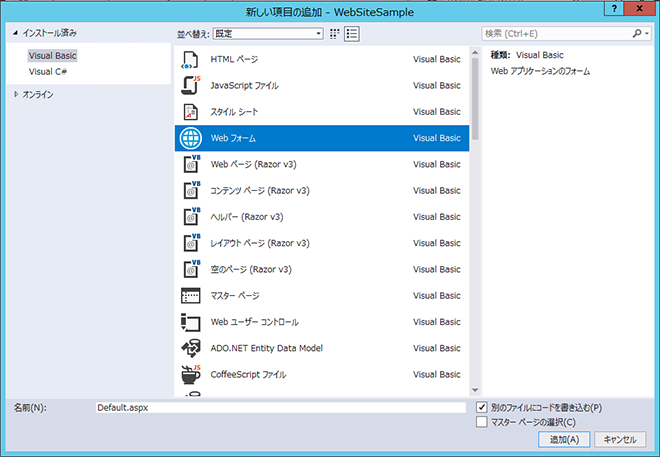The height and width of the screenshot is (457, 660).
Task: Open the search options dropdown arrow
Action: pos(647,34)
